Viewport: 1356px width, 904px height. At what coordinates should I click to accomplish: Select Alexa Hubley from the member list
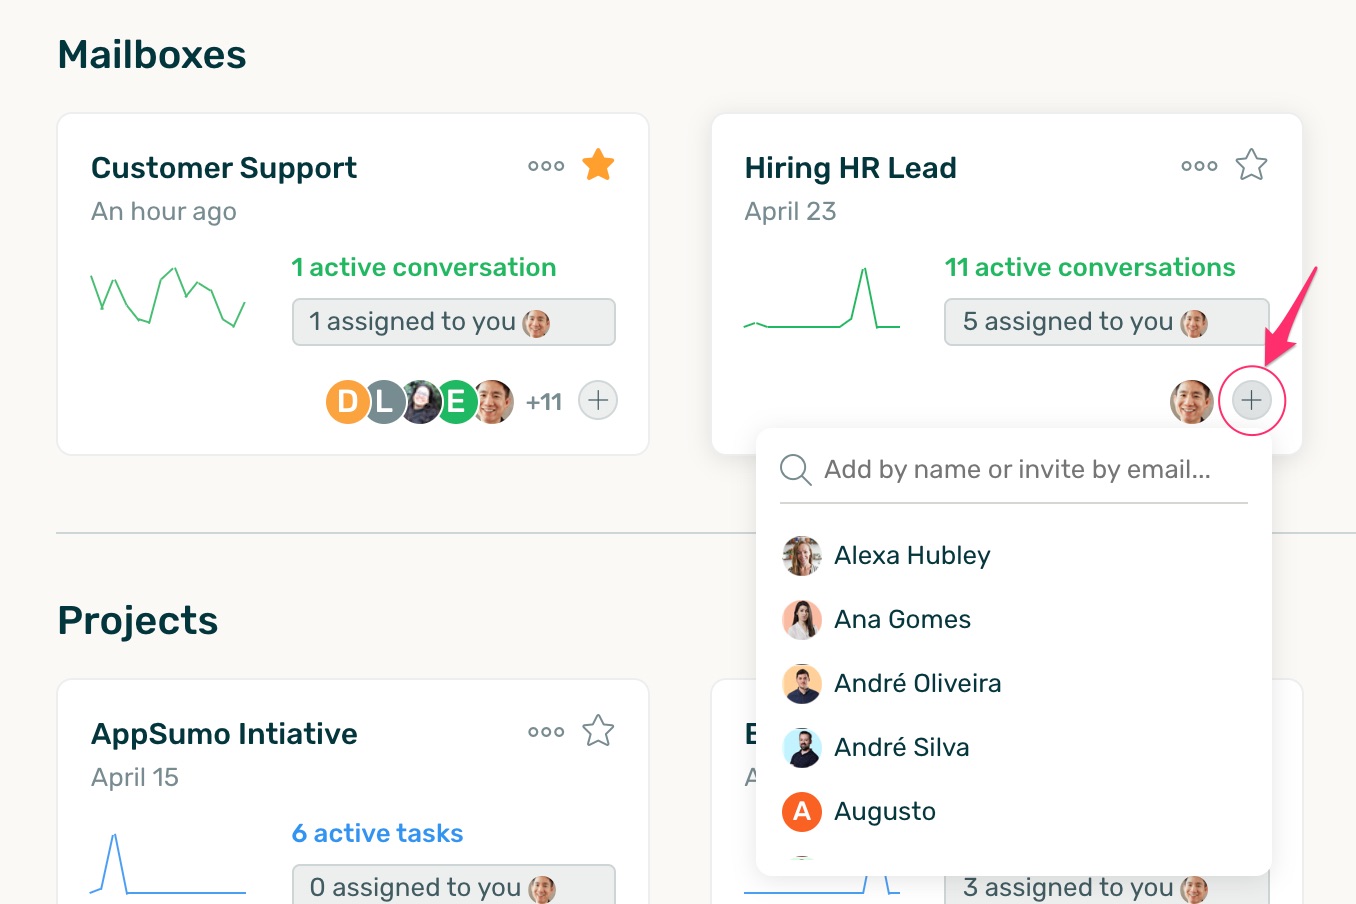[x=911, y=556]
